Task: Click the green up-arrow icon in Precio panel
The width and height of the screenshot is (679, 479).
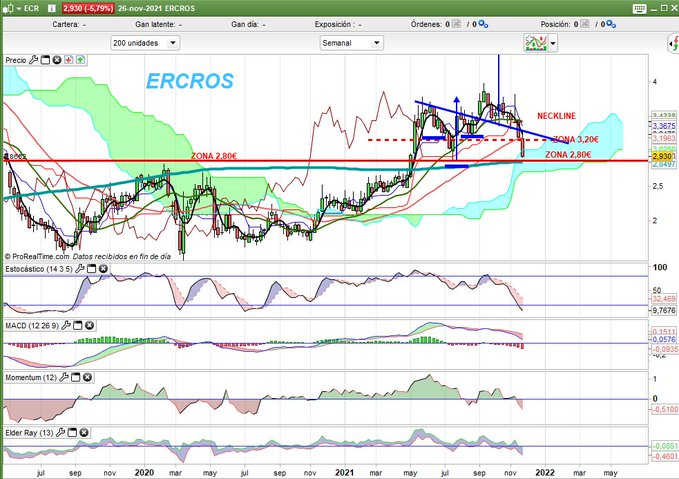Action: [x=81, y=60]
